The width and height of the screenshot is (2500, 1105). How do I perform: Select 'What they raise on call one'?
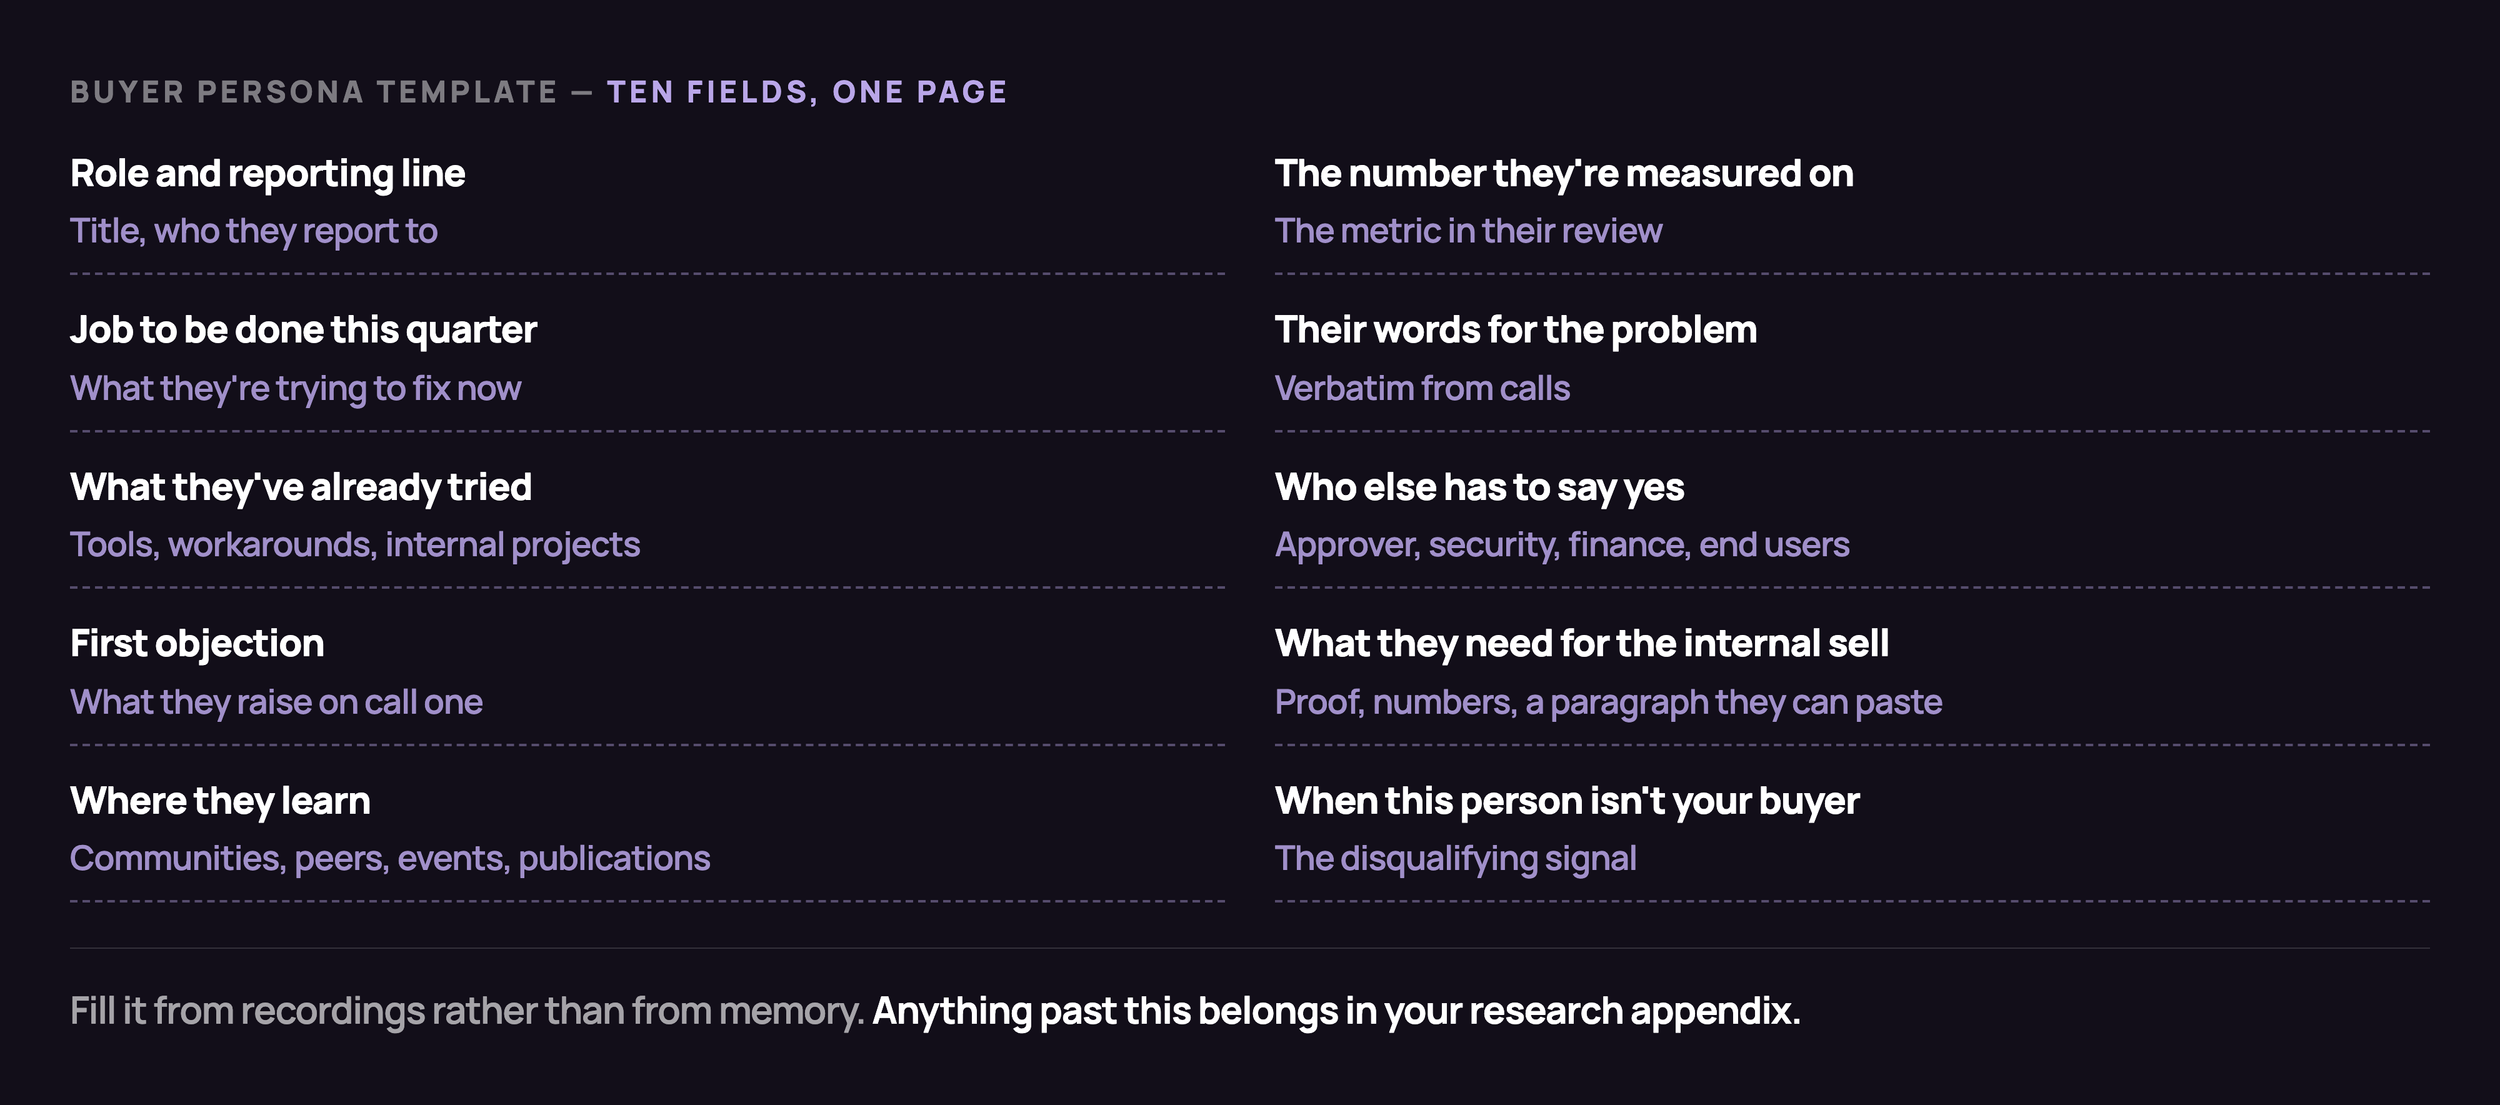point(276,703)
